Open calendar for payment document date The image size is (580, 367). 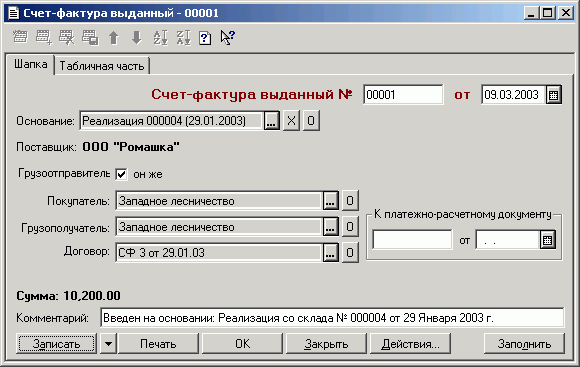point(547,240)
